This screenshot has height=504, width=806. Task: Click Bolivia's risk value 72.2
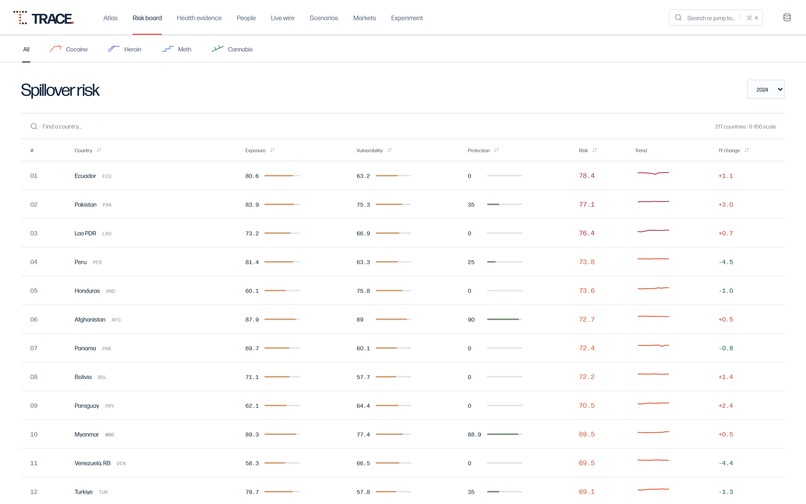tap(587, 377)
